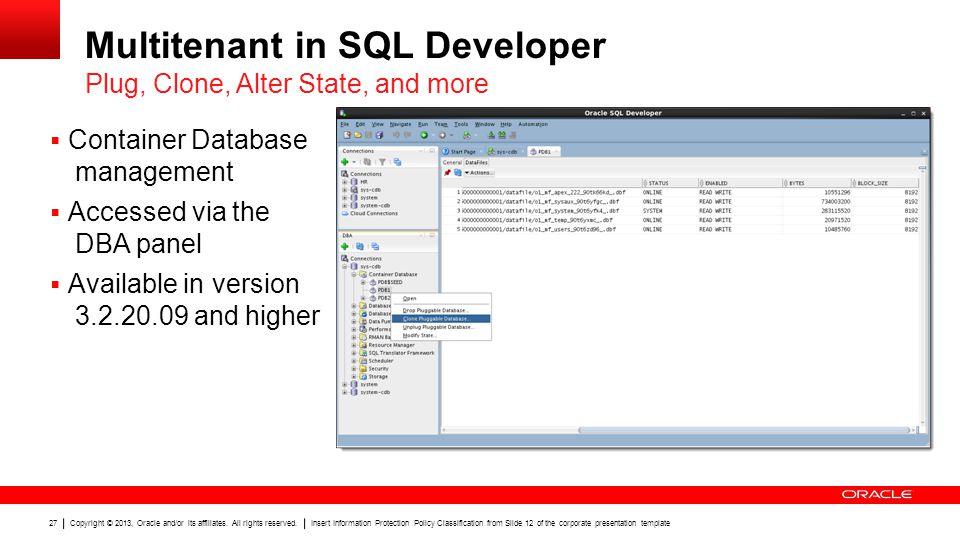
Task: Expand the Resource Manager node
Action: [x=354, y=345]
